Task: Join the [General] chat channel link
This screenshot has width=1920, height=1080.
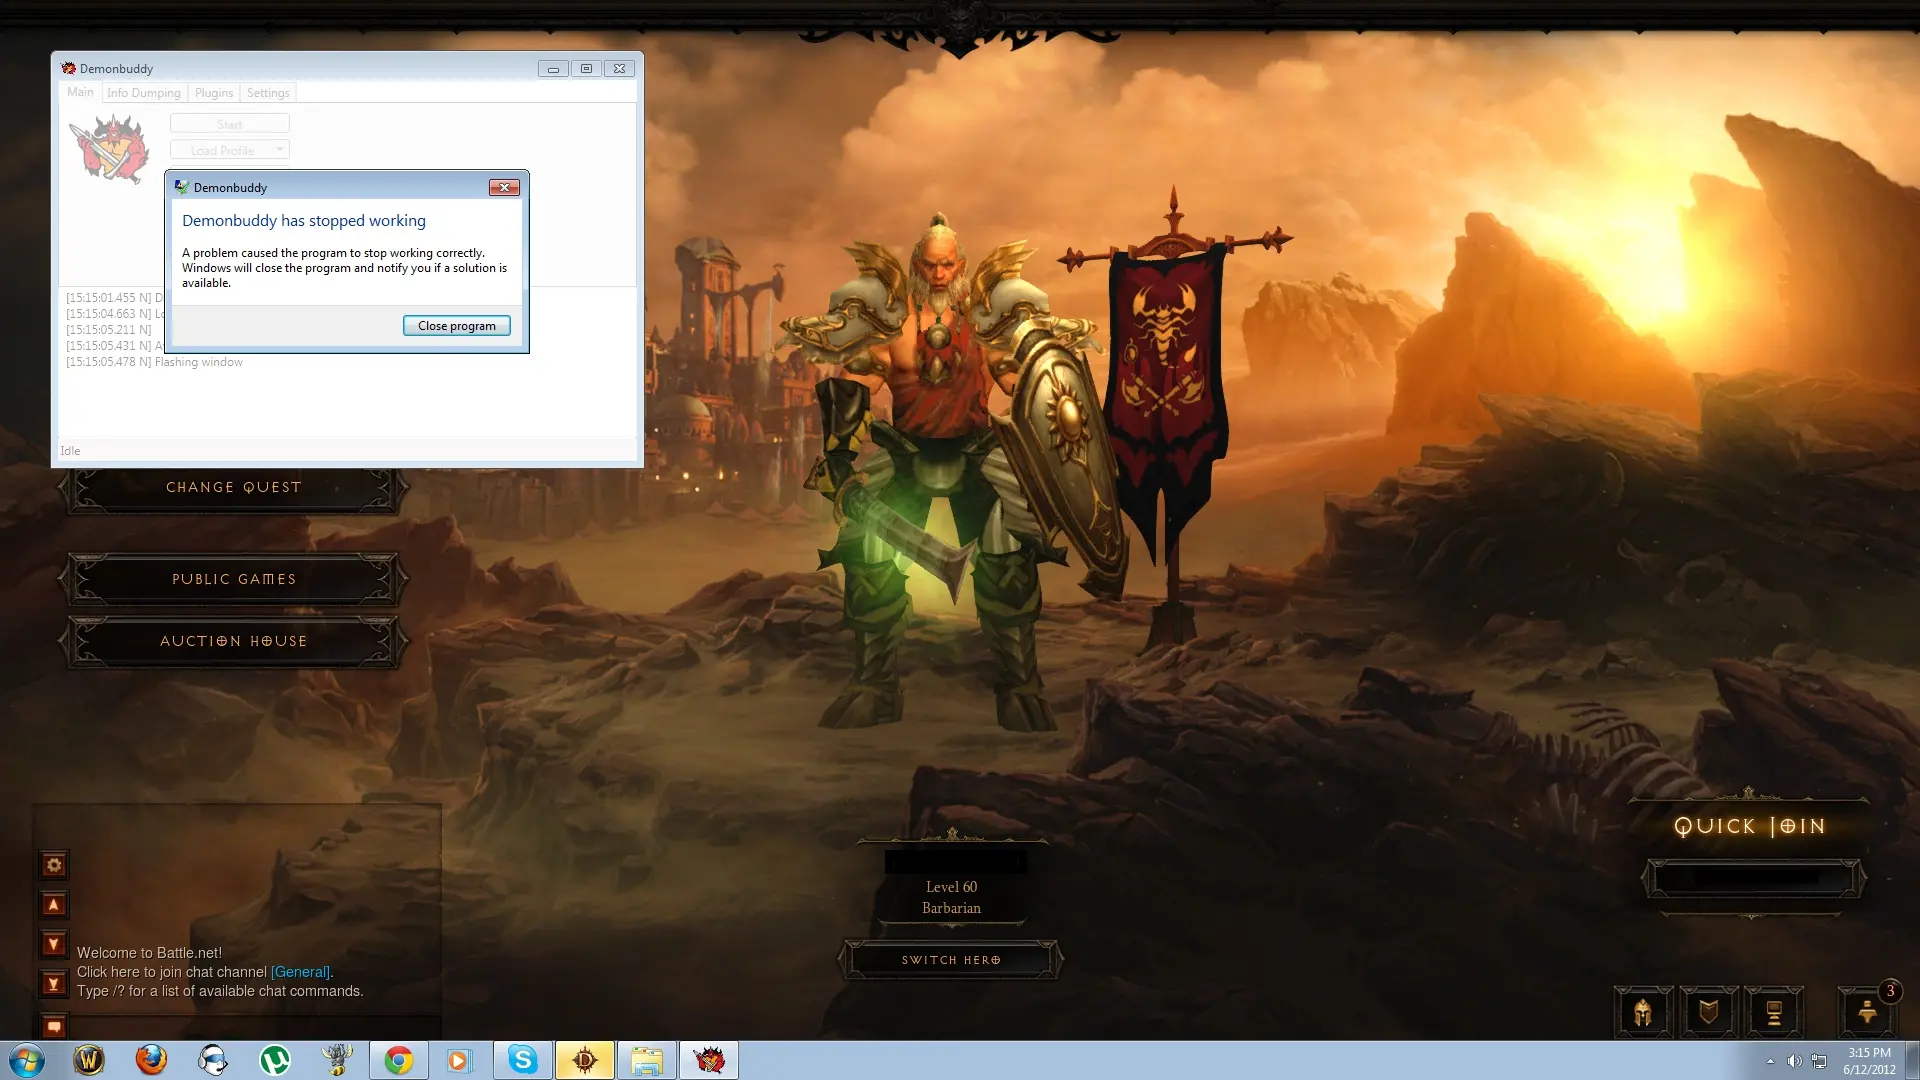Action: 300,972
